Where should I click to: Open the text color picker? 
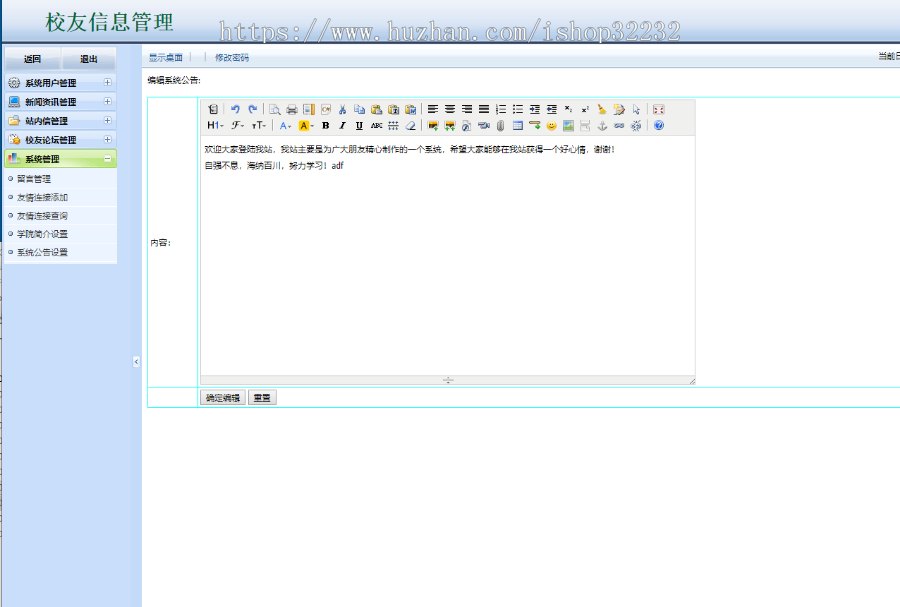pyautogui.click(x=285, y=126)
